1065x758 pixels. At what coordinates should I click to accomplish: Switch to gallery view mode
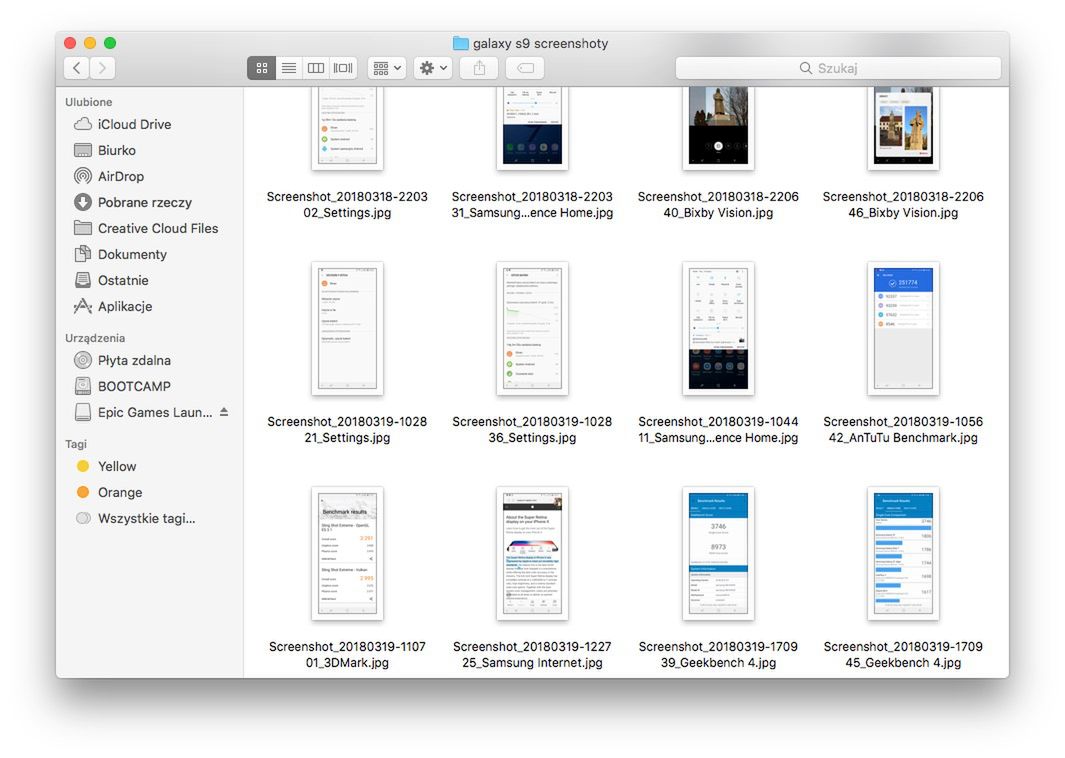(x=343, y=68)
